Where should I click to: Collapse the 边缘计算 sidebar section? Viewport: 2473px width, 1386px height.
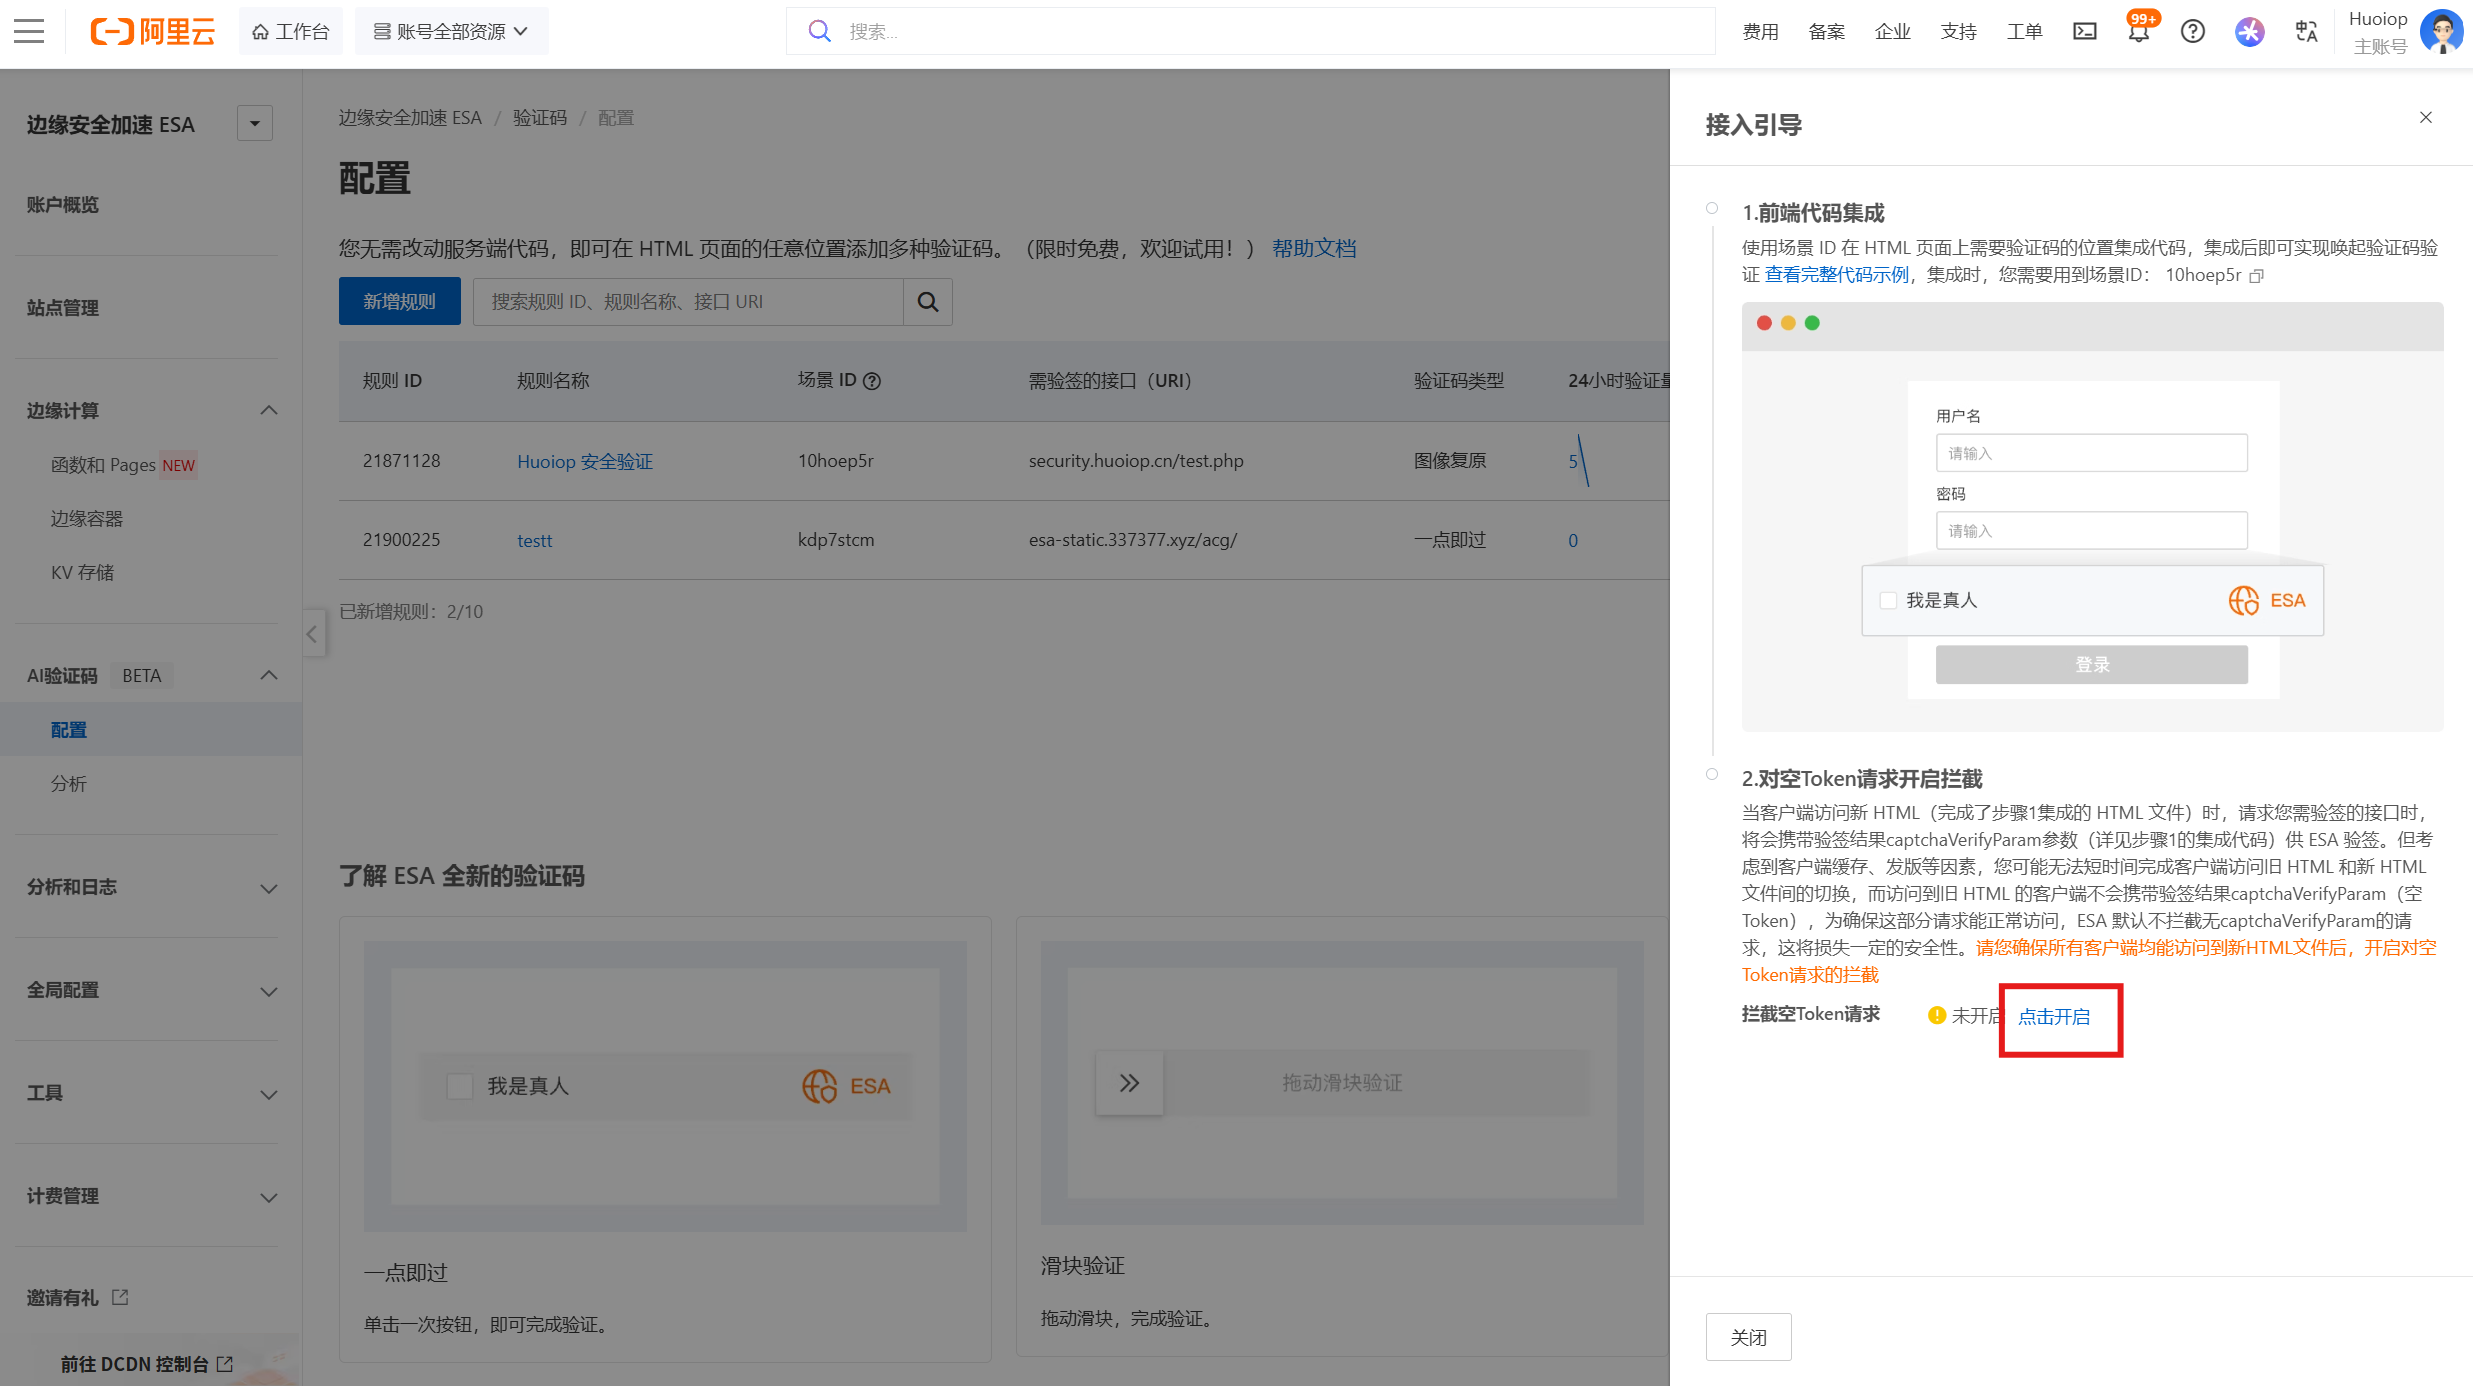point(268,411)
